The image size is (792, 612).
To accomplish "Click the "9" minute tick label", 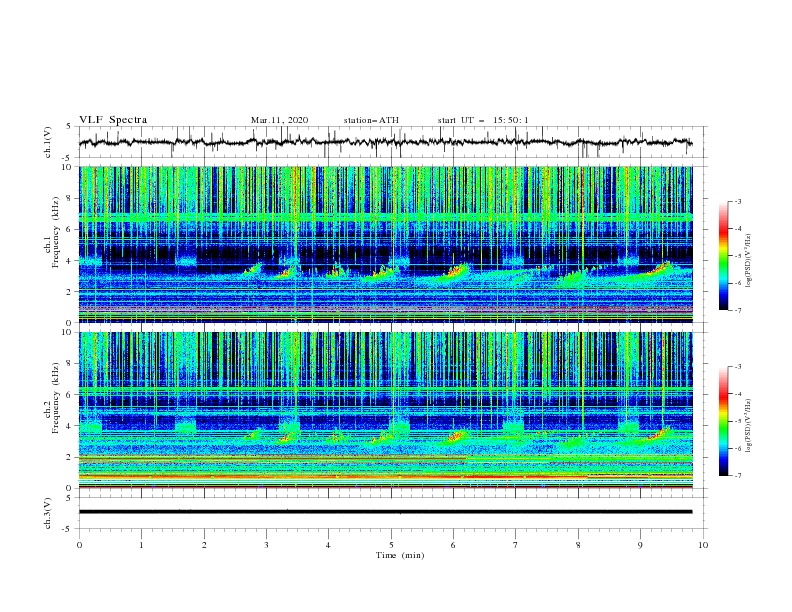I will (x=640, y=545).
